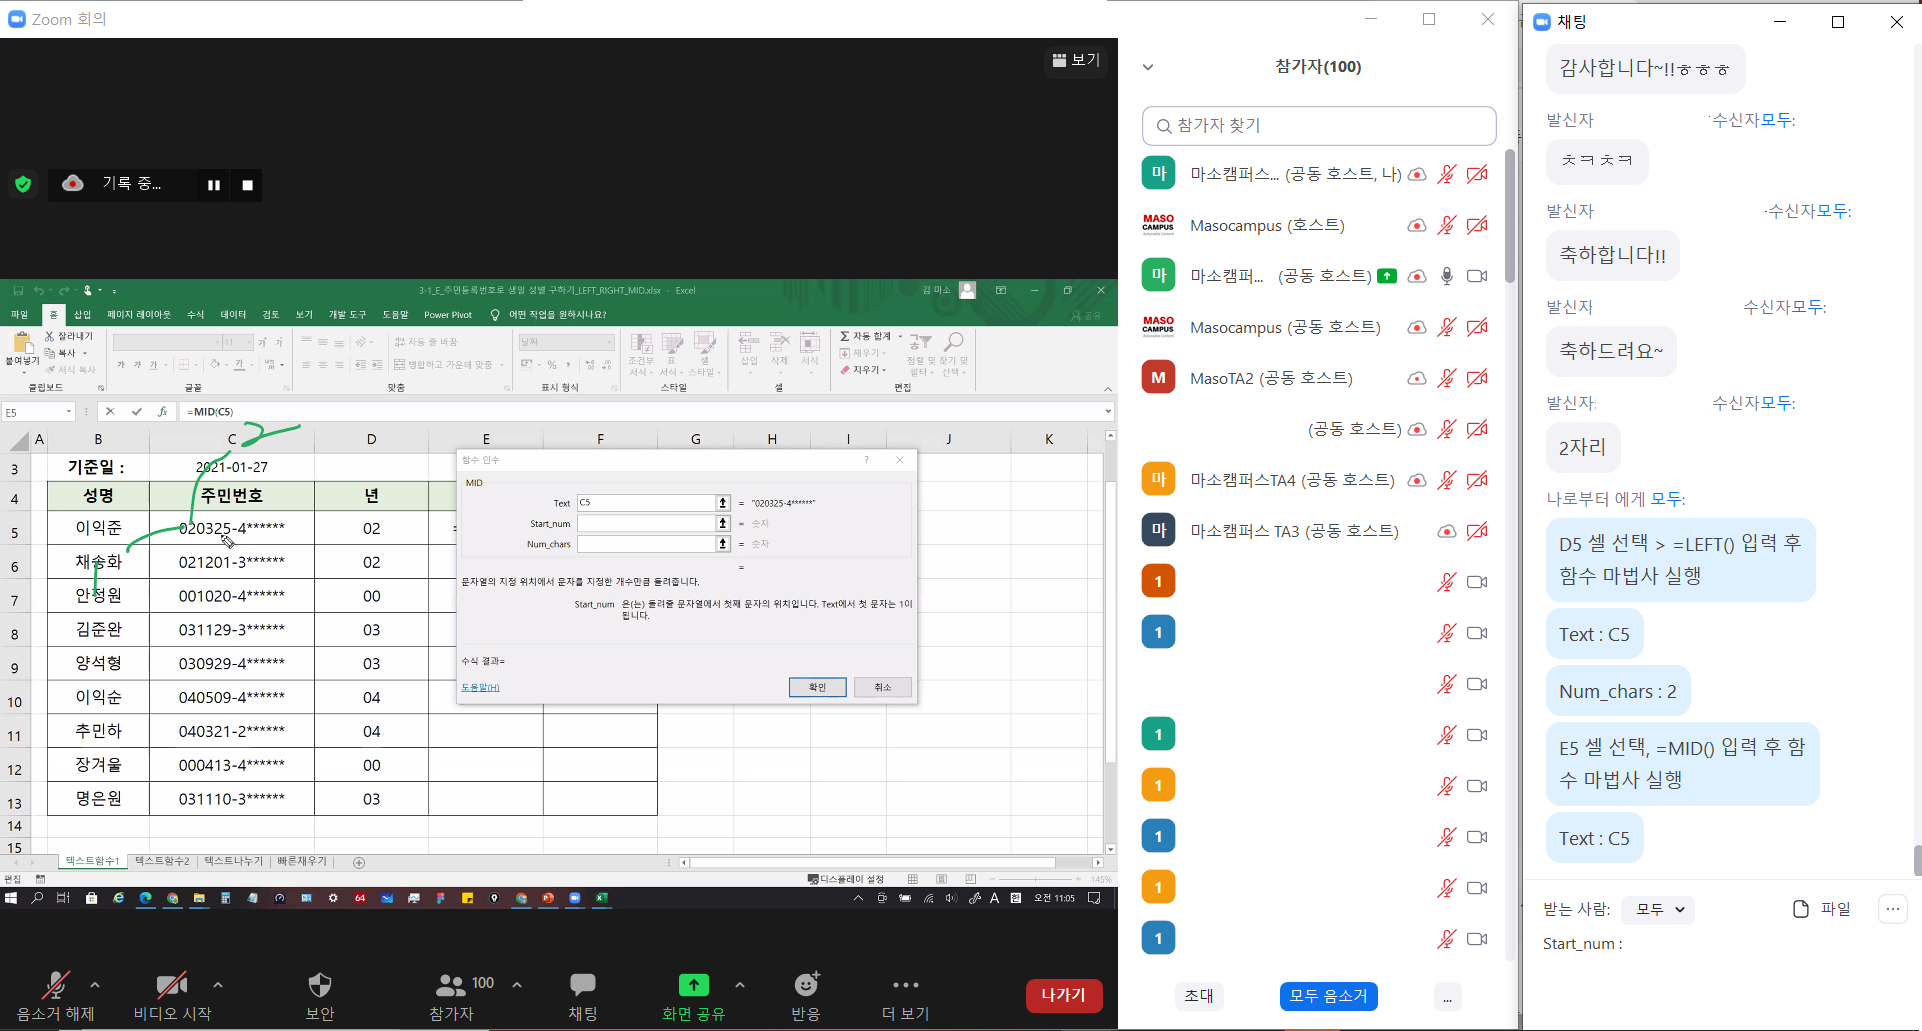Collapse the 참가자 panel with the chevron

tap(1148, 67)
